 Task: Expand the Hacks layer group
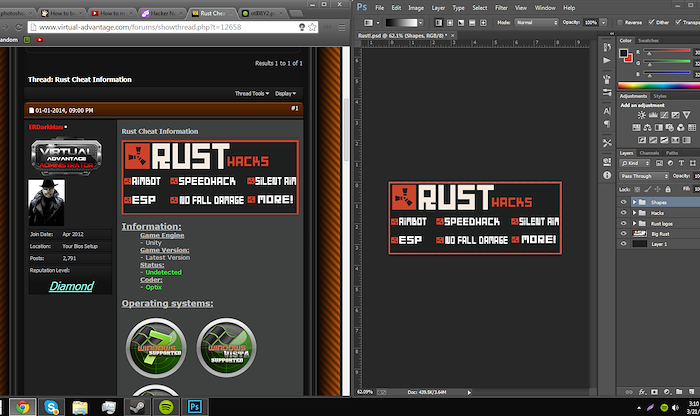(634, 213)
